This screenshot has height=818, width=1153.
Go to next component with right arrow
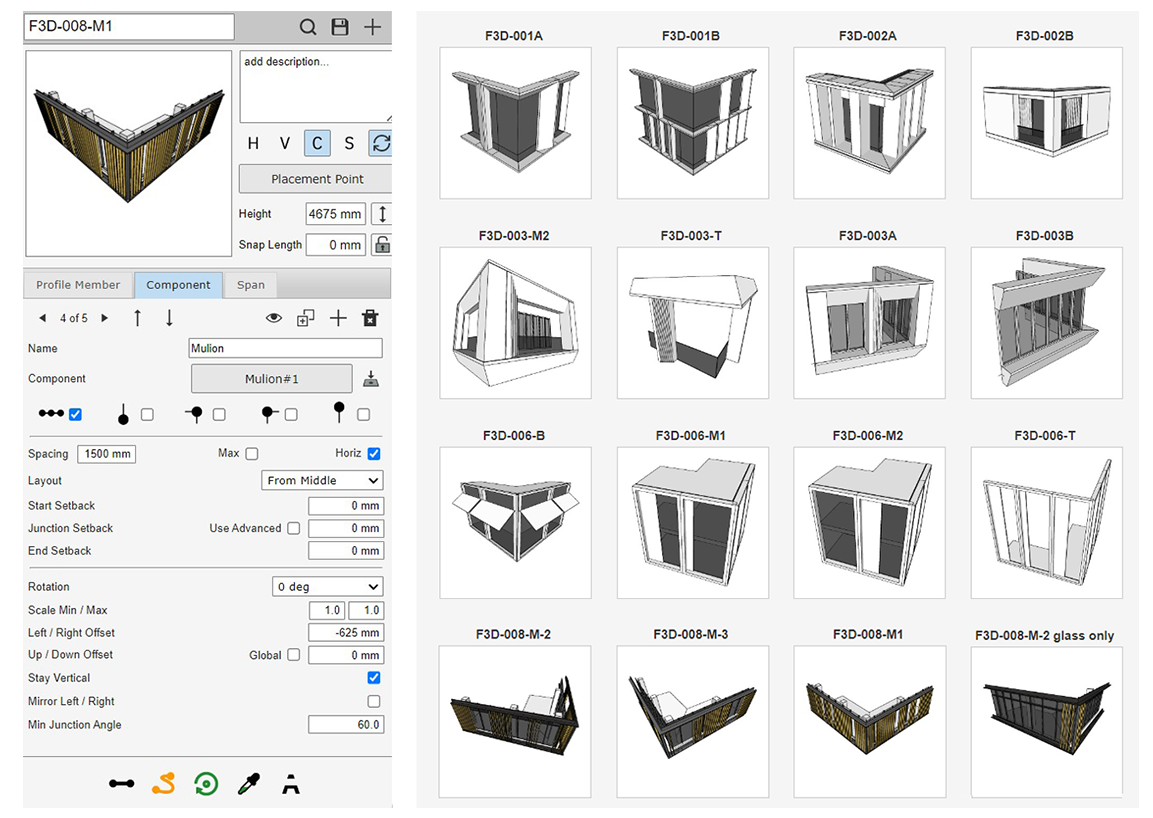click(105, 318)
